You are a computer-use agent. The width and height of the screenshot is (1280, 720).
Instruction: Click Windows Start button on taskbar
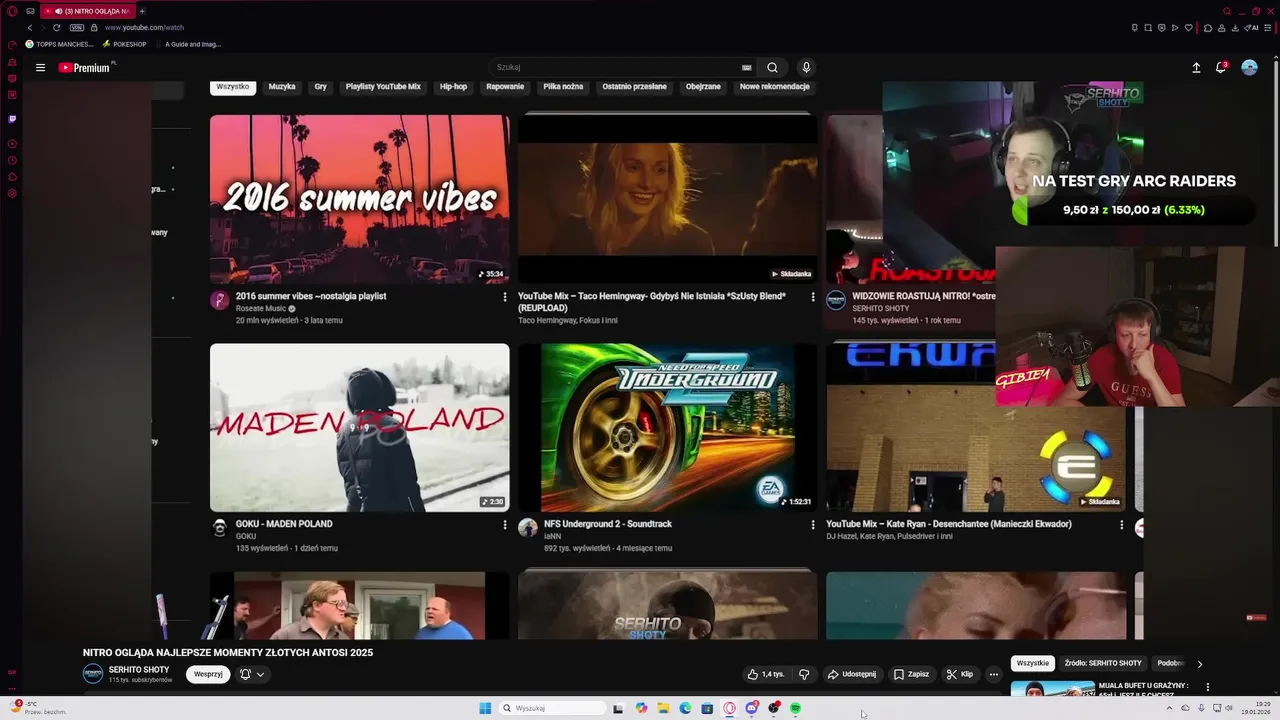(485, 708)
